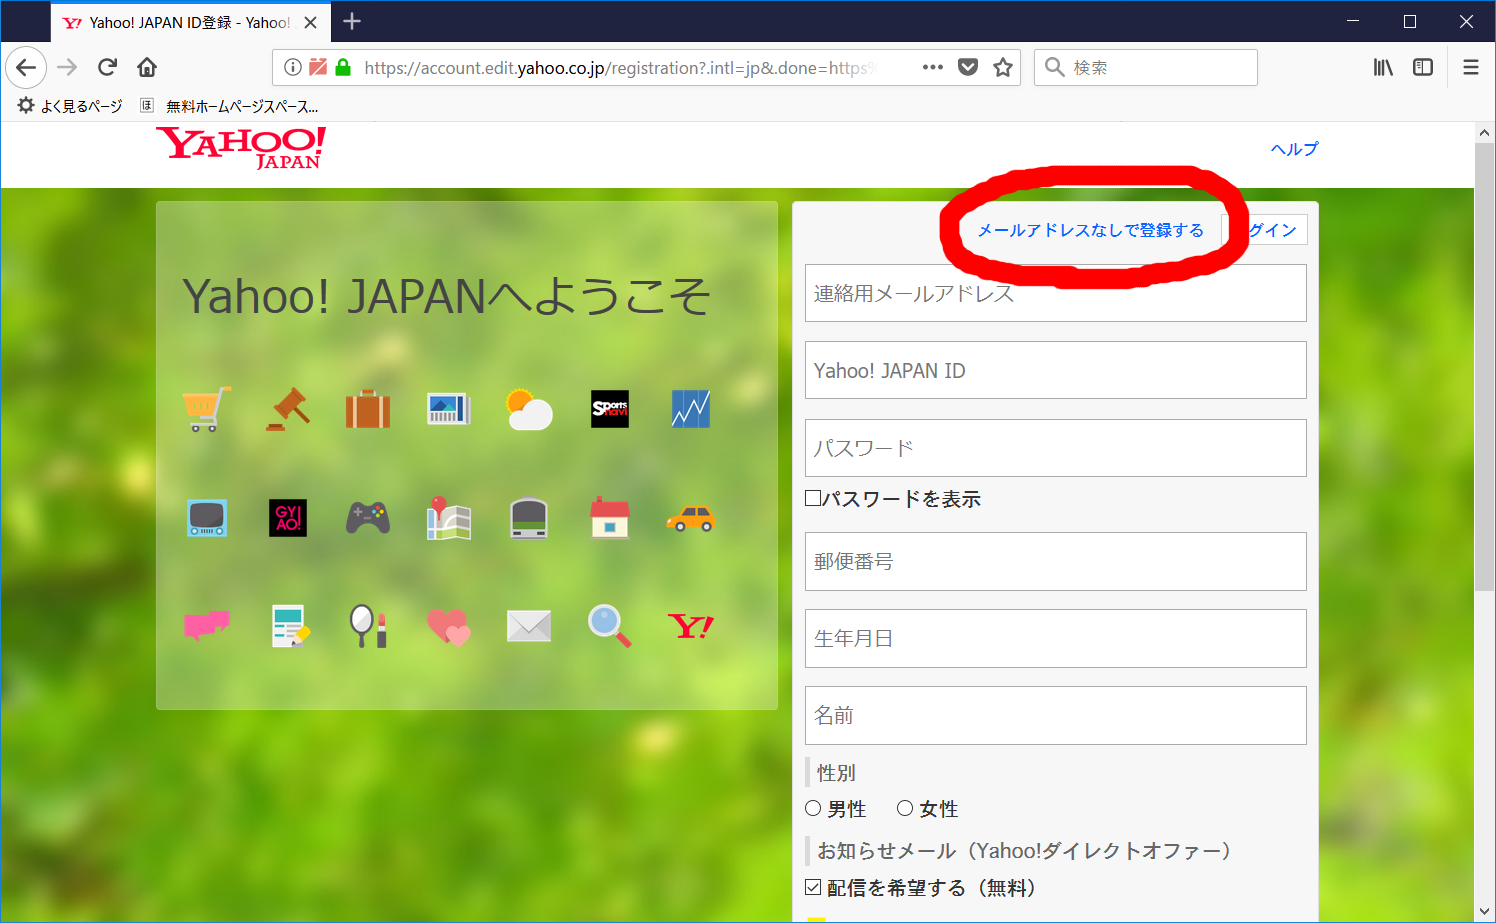Close the Yahoo! JAPAN ID登録 tab
Image resolution: width=1496 pixels, height=923 pixels.
[x=311, y=22]
